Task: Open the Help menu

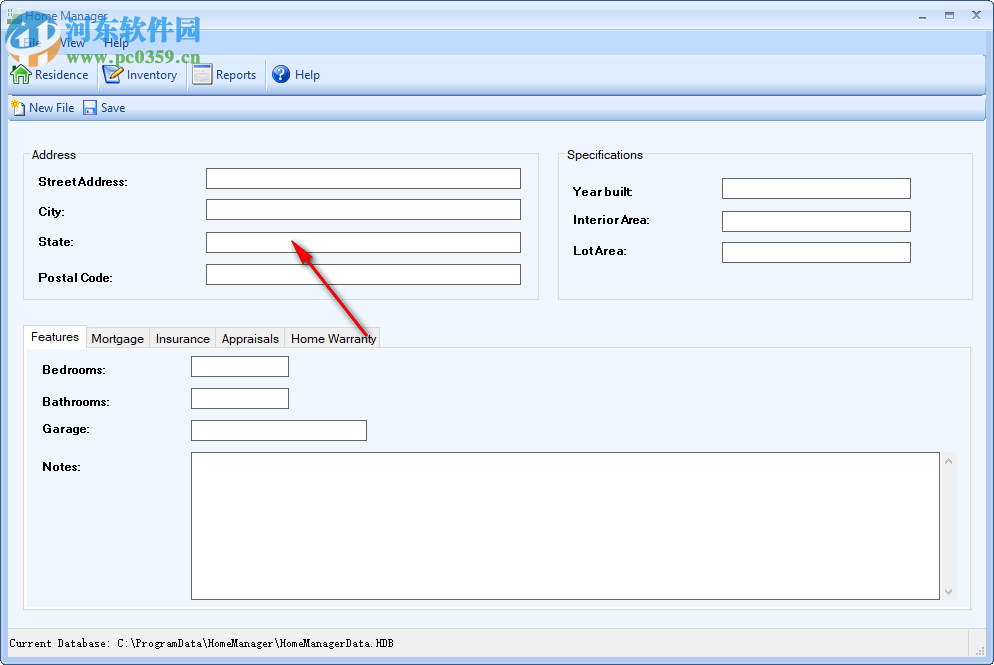Action: [x=116, y=43]
